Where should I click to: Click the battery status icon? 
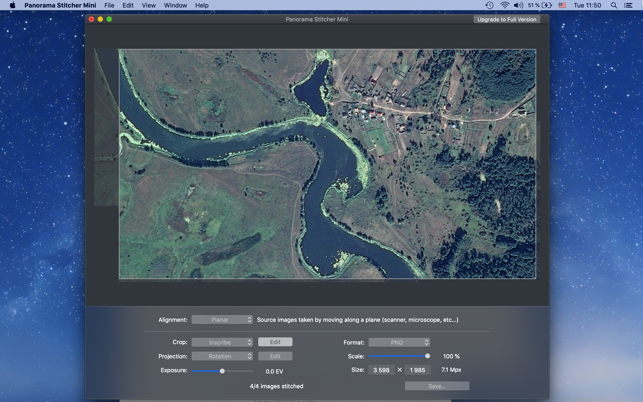tap(547, 5)
